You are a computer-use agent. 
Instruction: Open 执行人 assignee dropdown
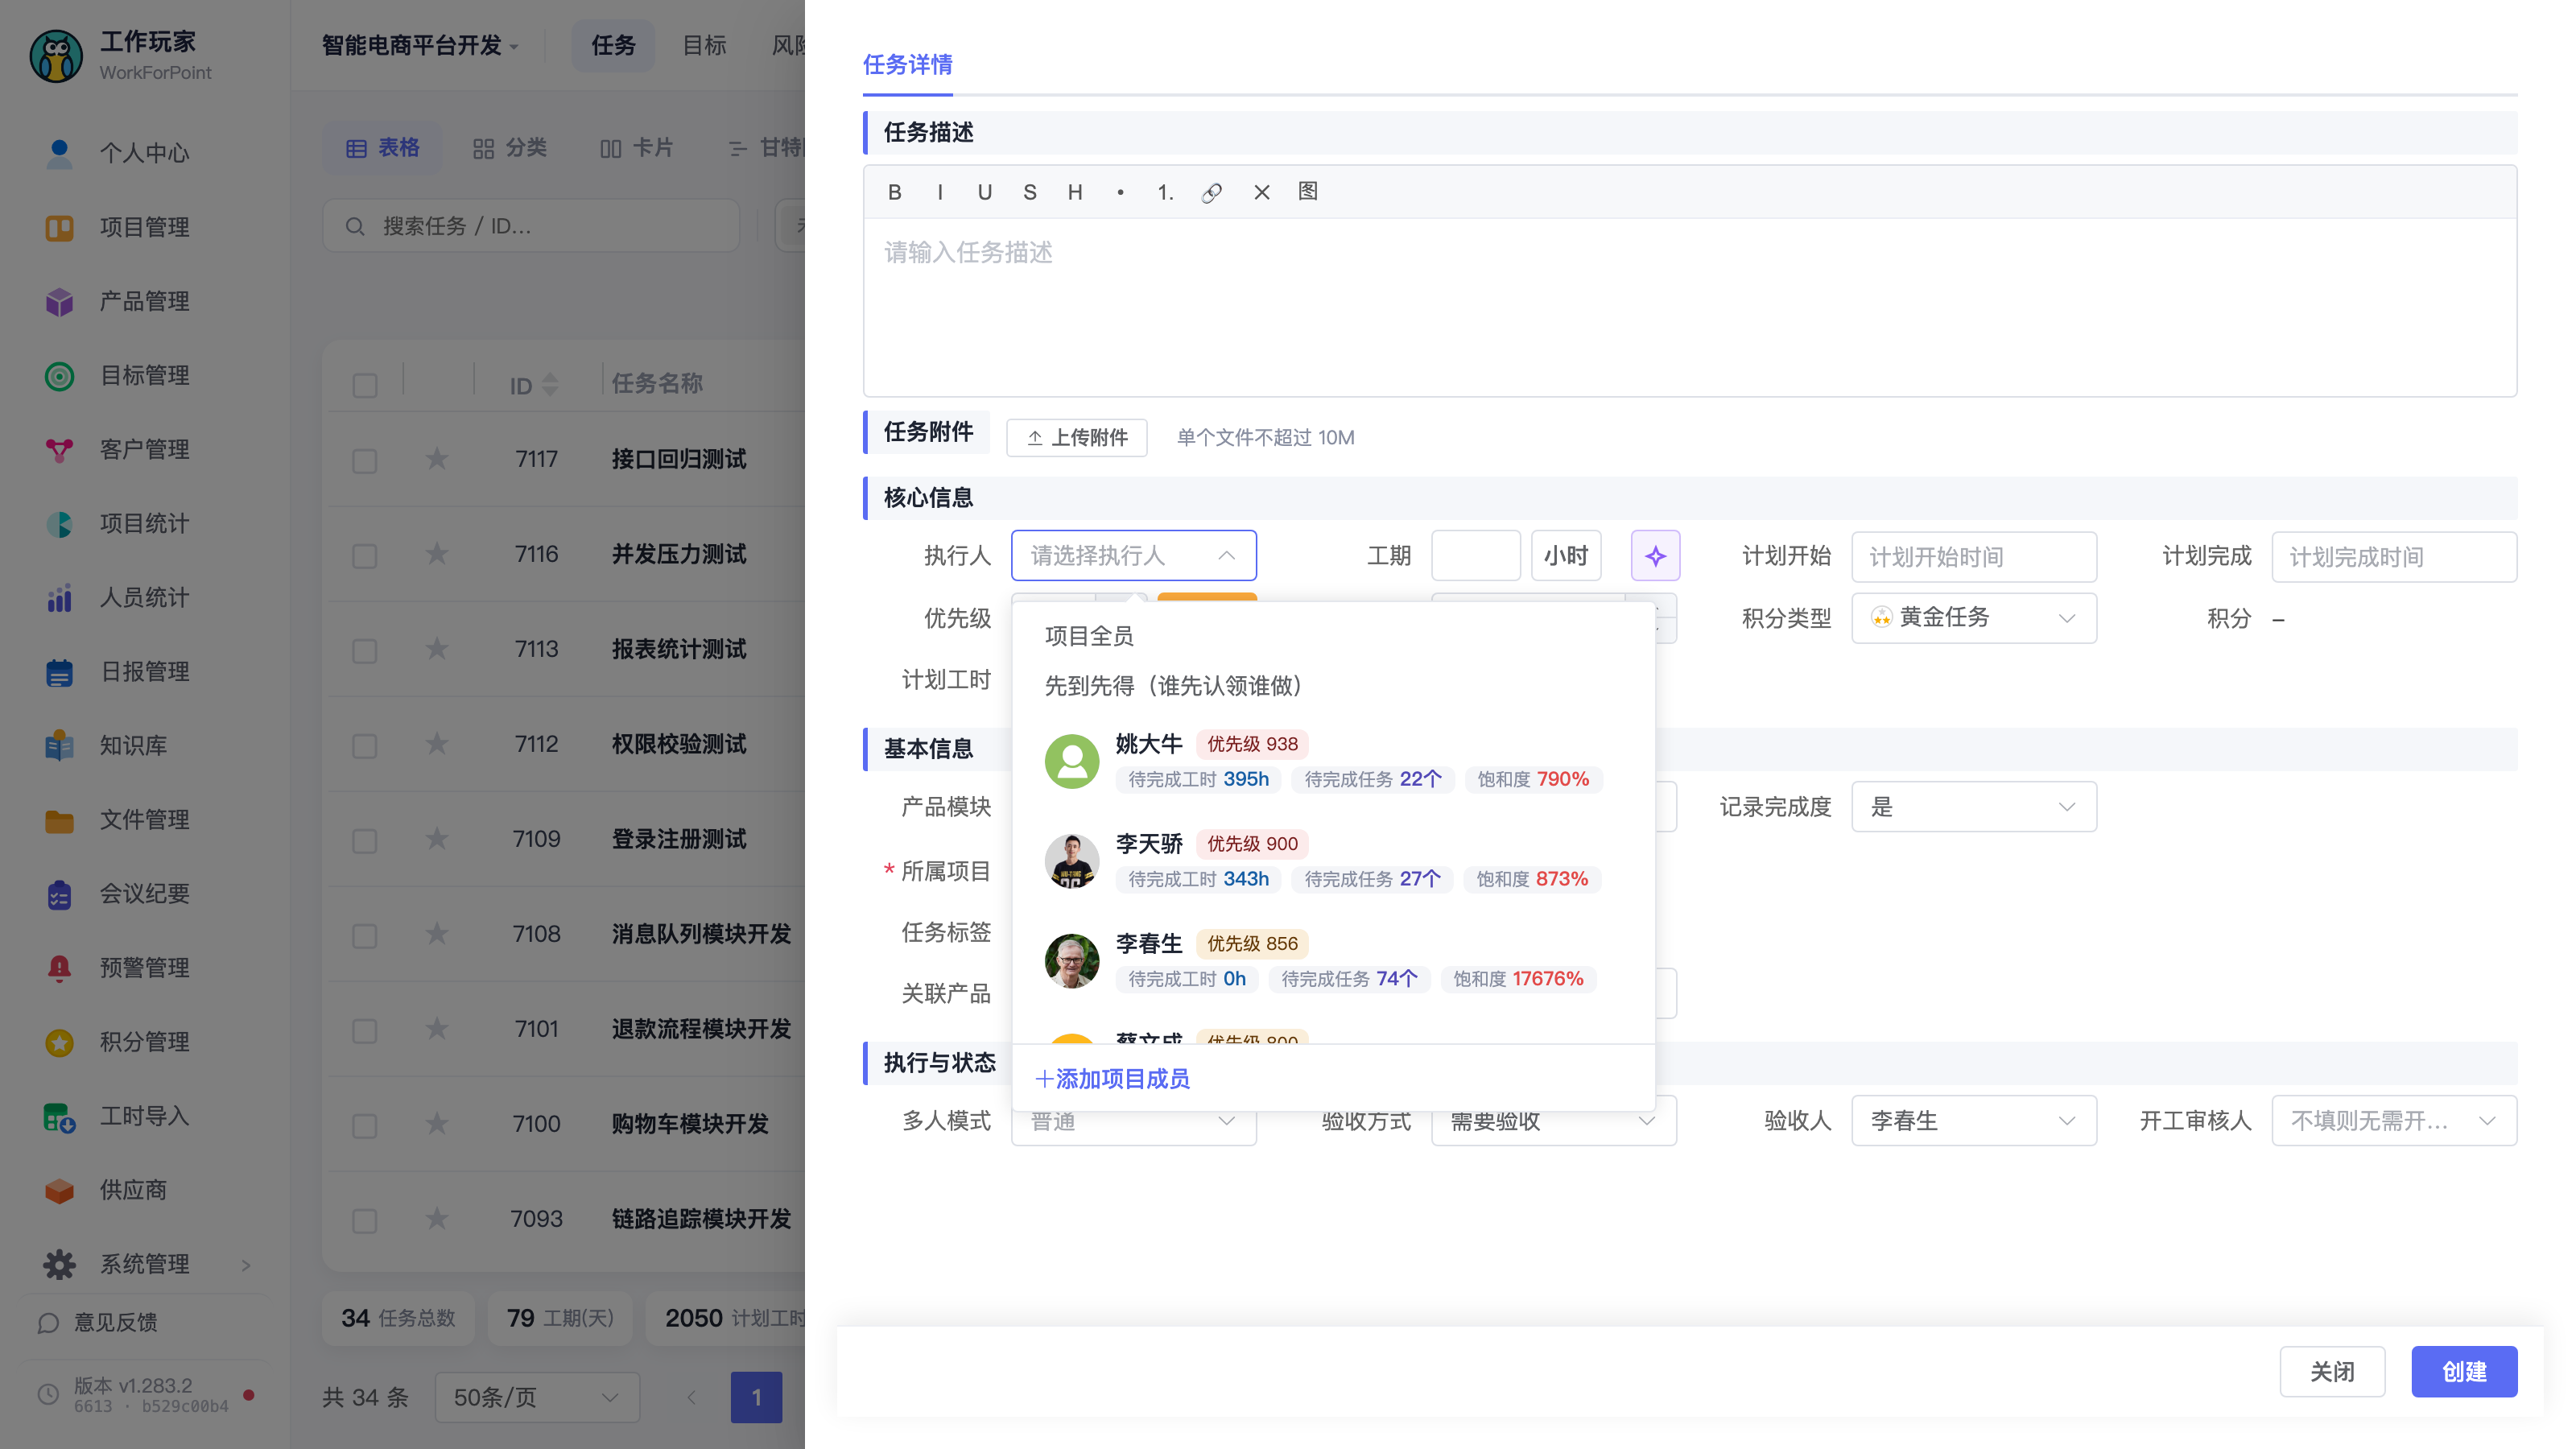1133,556
